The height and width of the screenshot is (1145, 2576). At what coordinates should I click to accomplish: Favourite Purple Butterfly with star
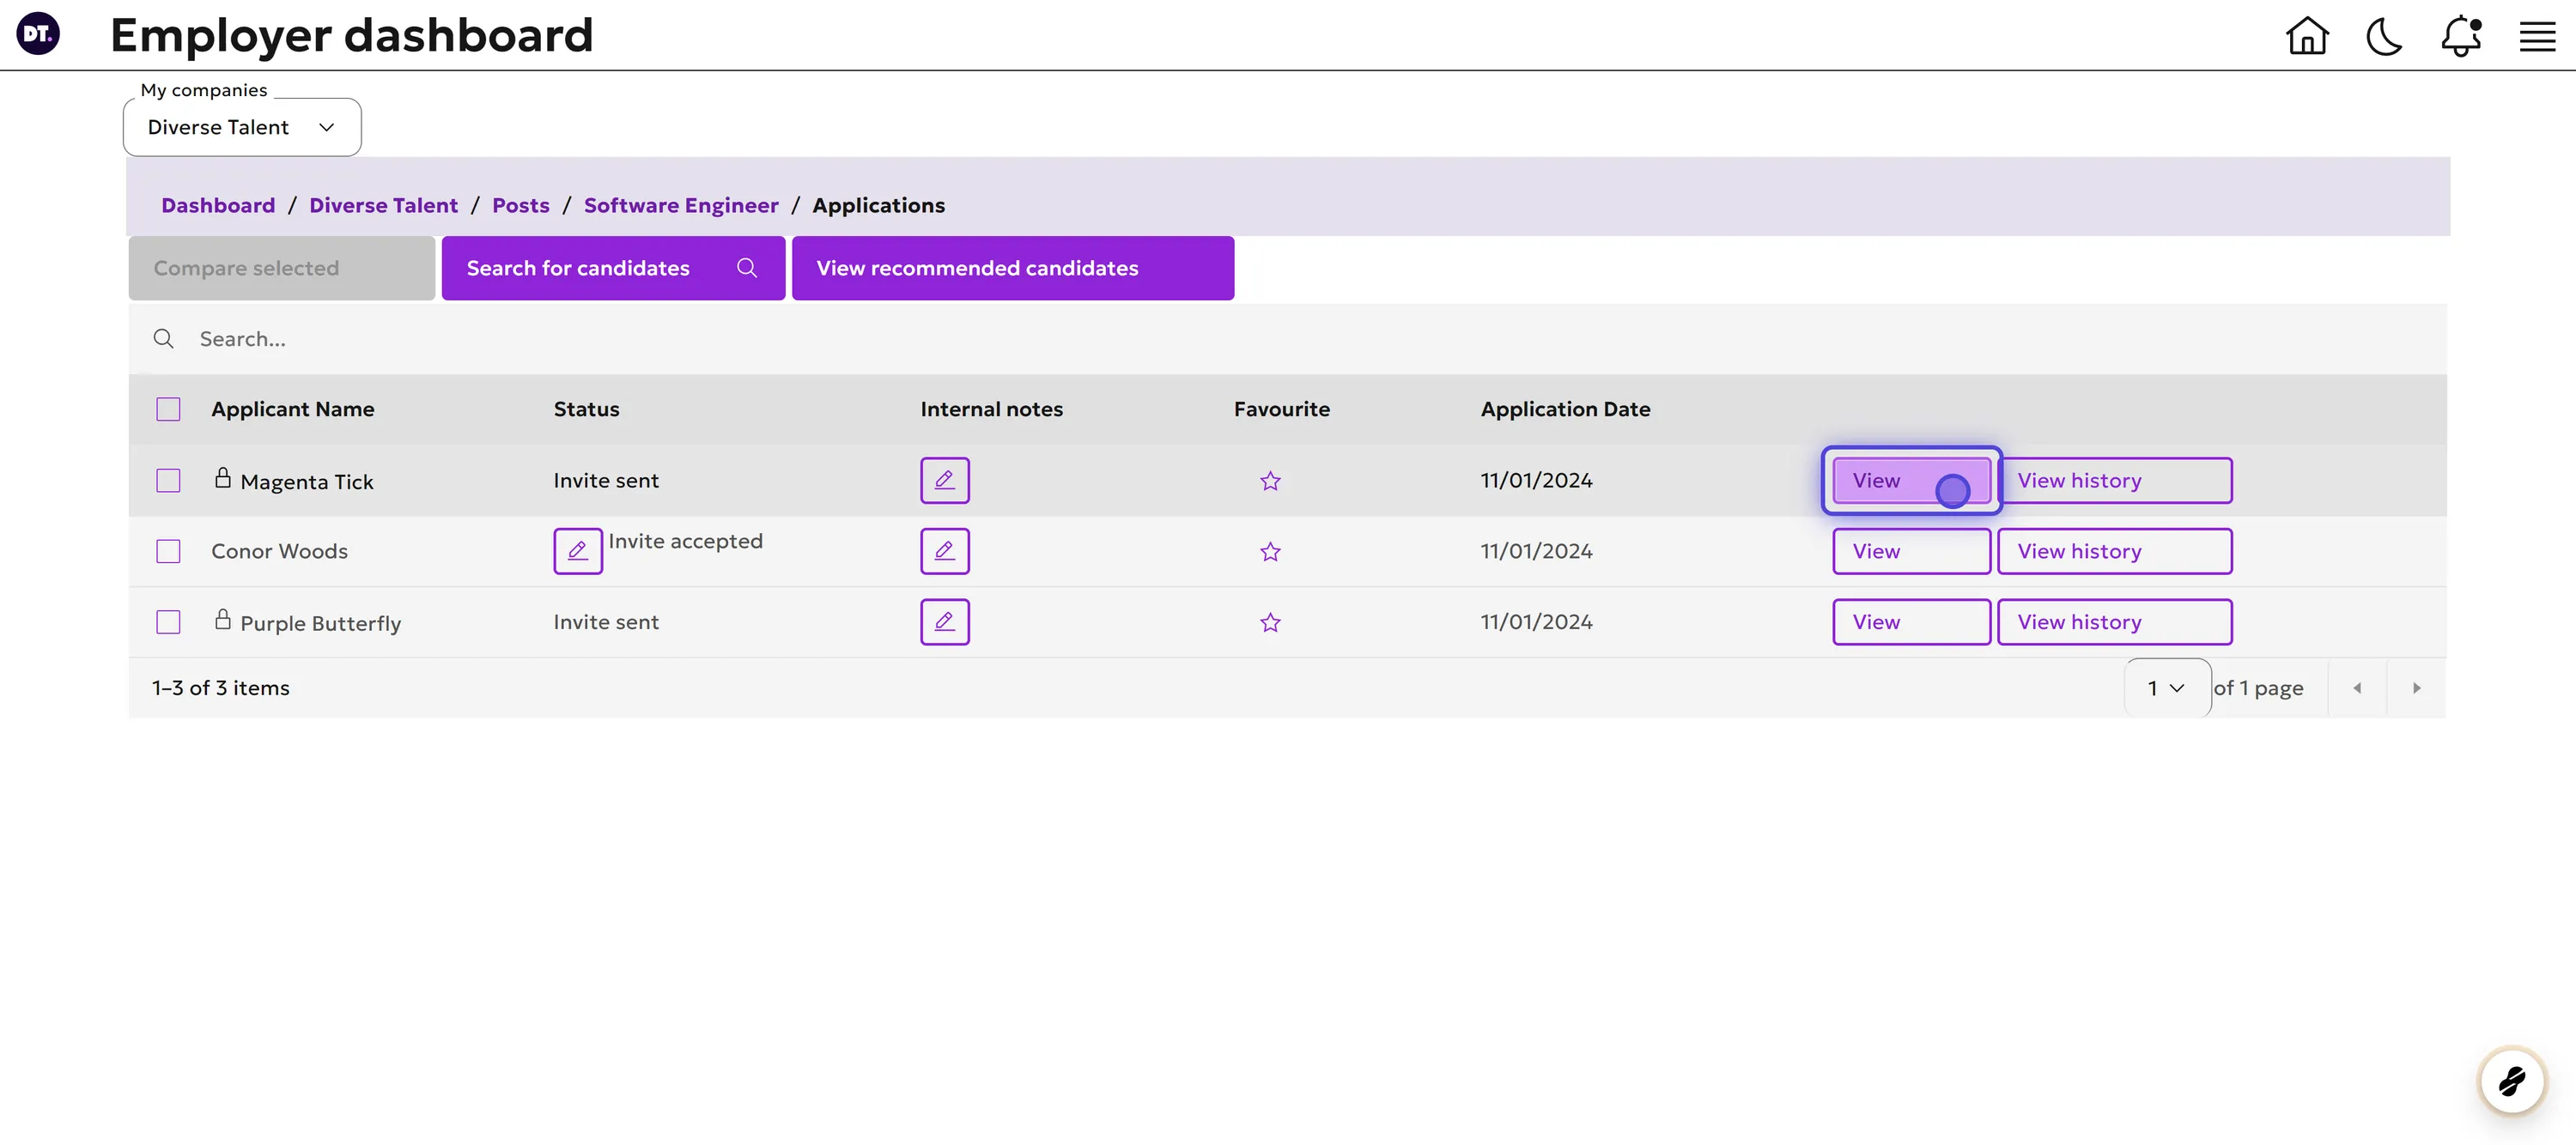pos(1270,623)
